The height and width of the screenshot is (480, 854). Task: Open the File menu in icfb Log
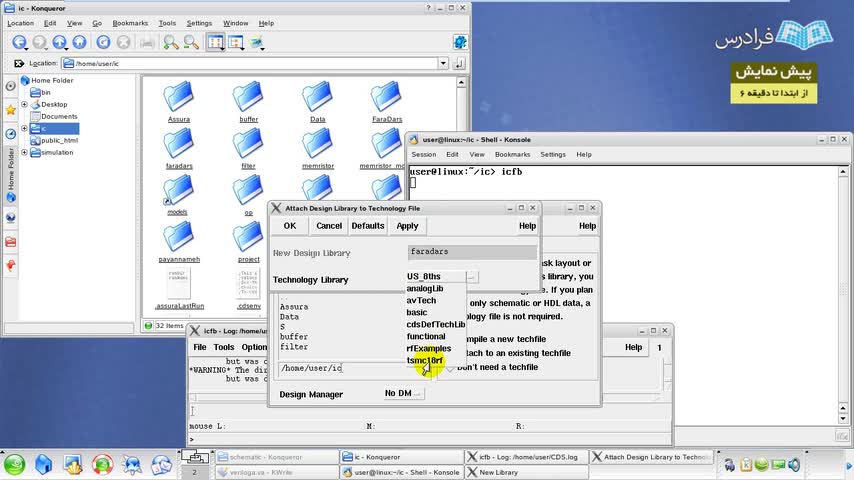point(200,347)
